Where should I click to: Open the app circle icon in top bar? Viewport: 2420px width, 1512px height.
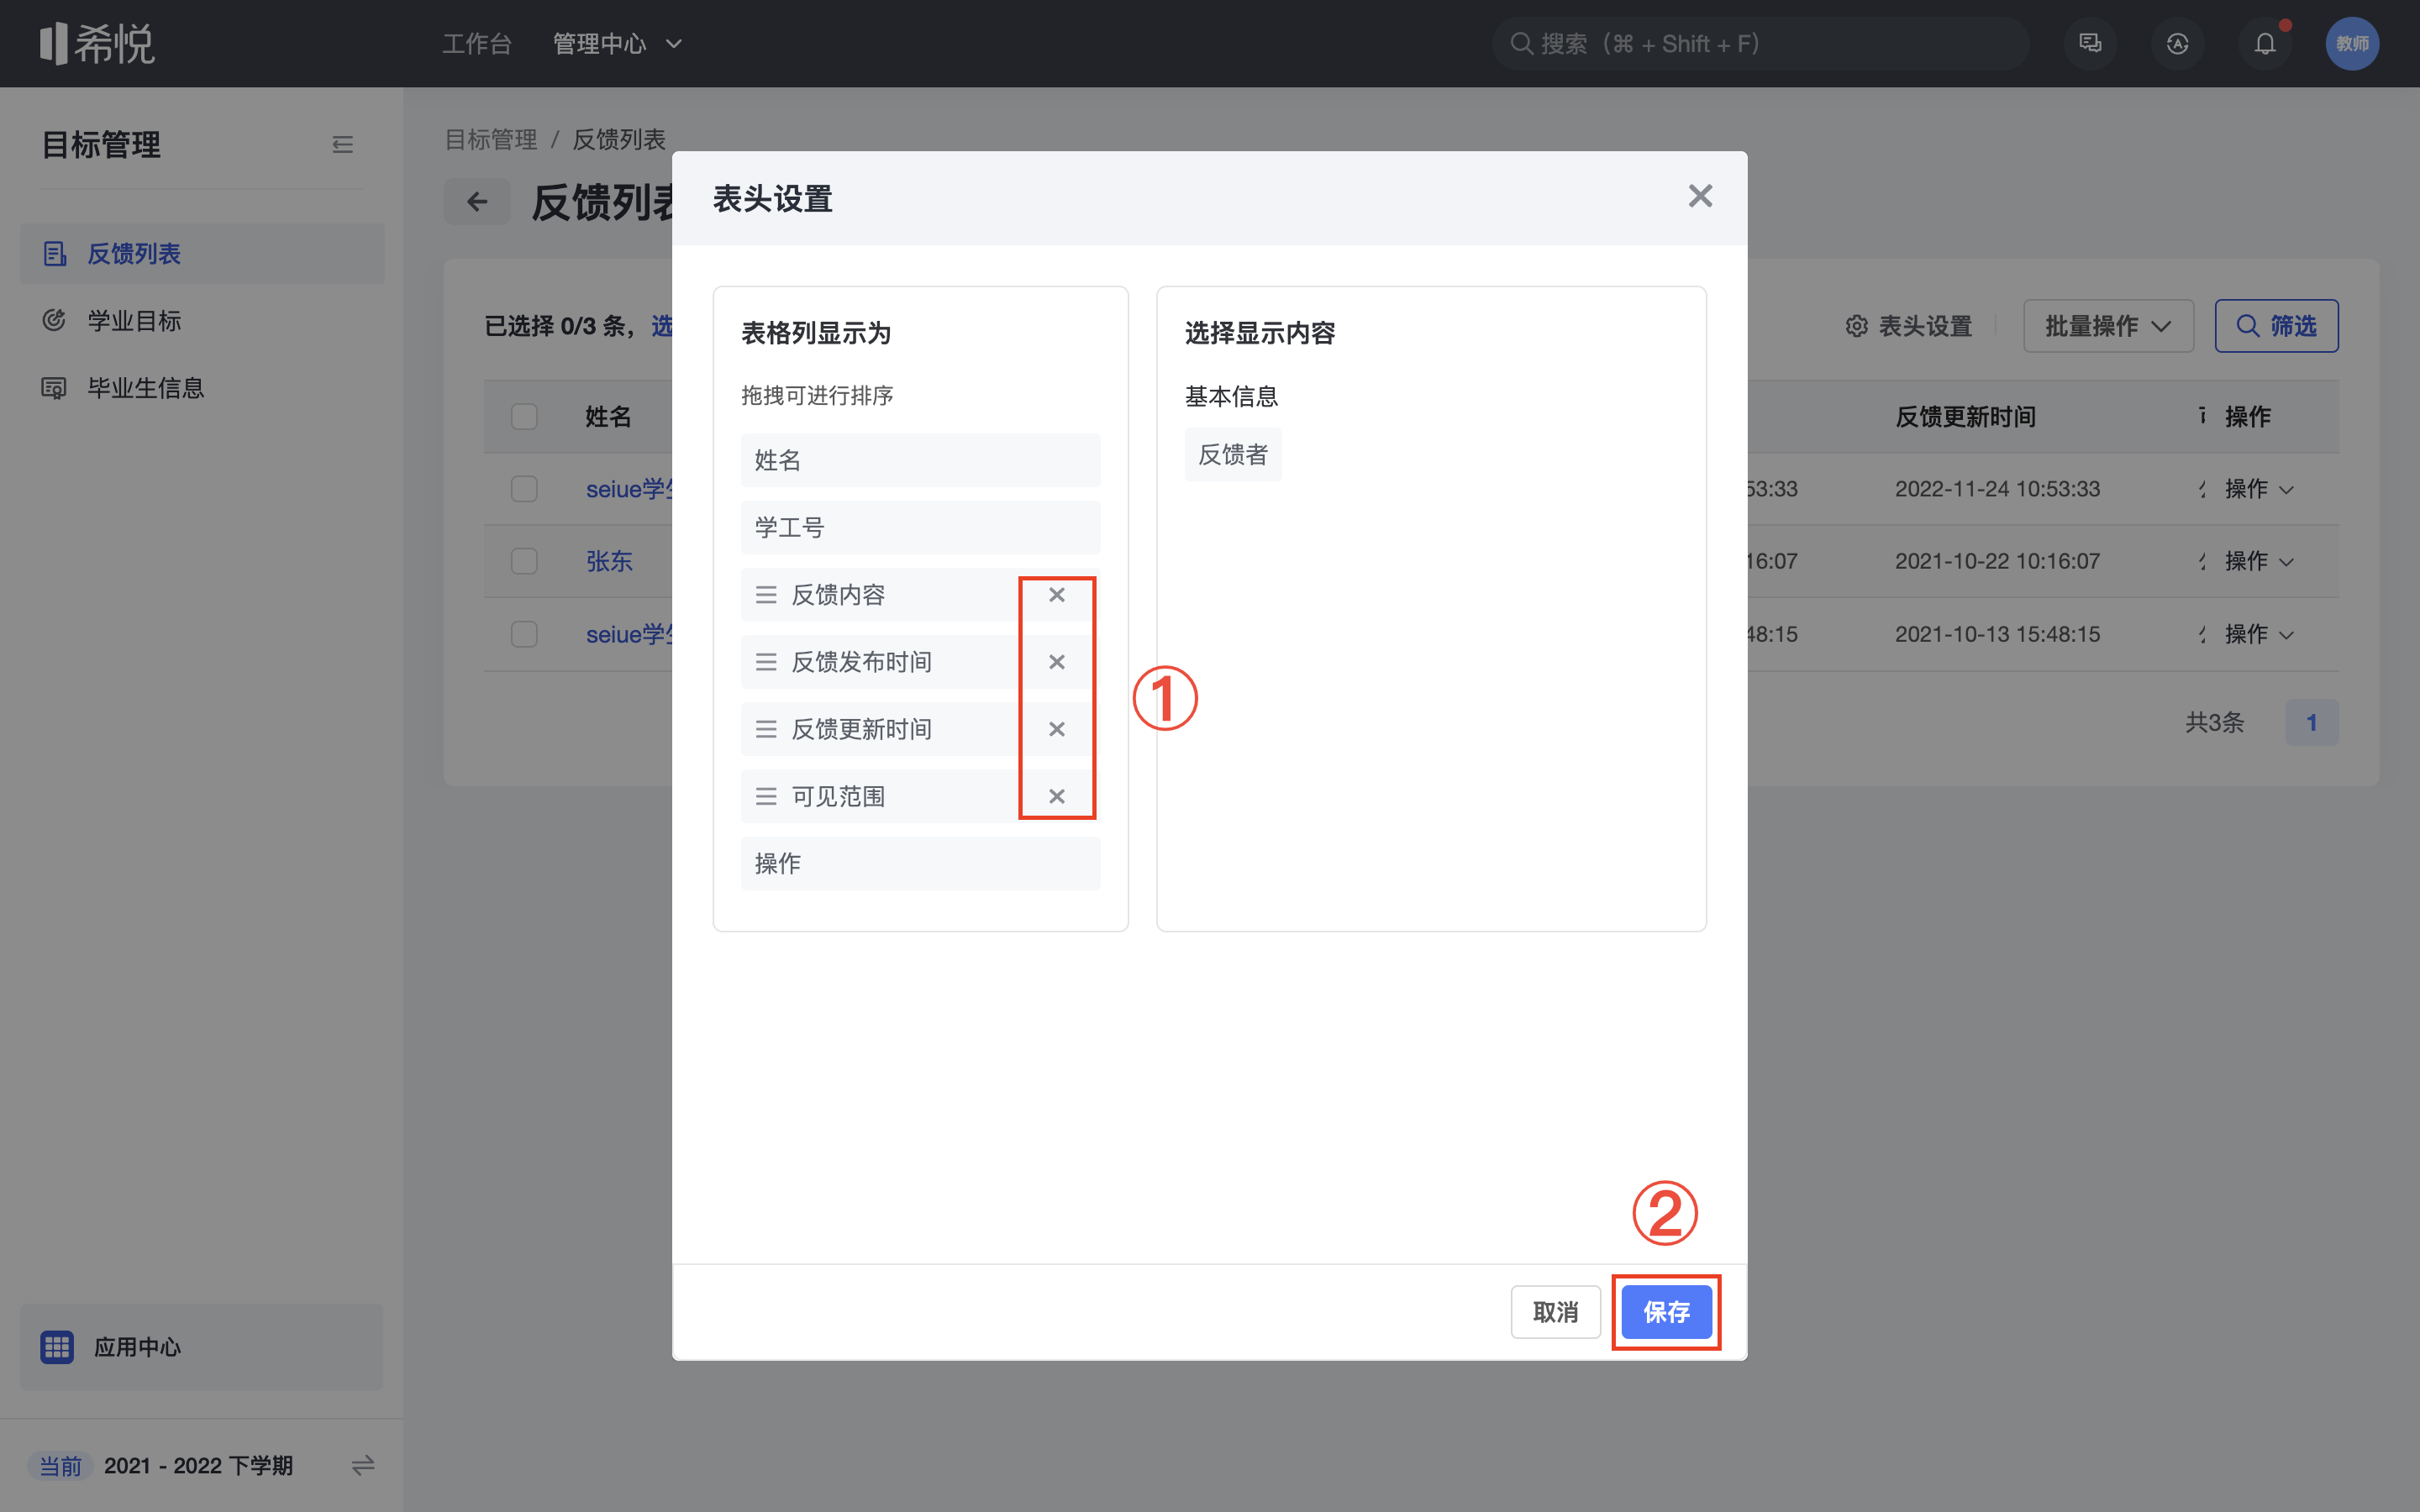tap(2177, 44)
